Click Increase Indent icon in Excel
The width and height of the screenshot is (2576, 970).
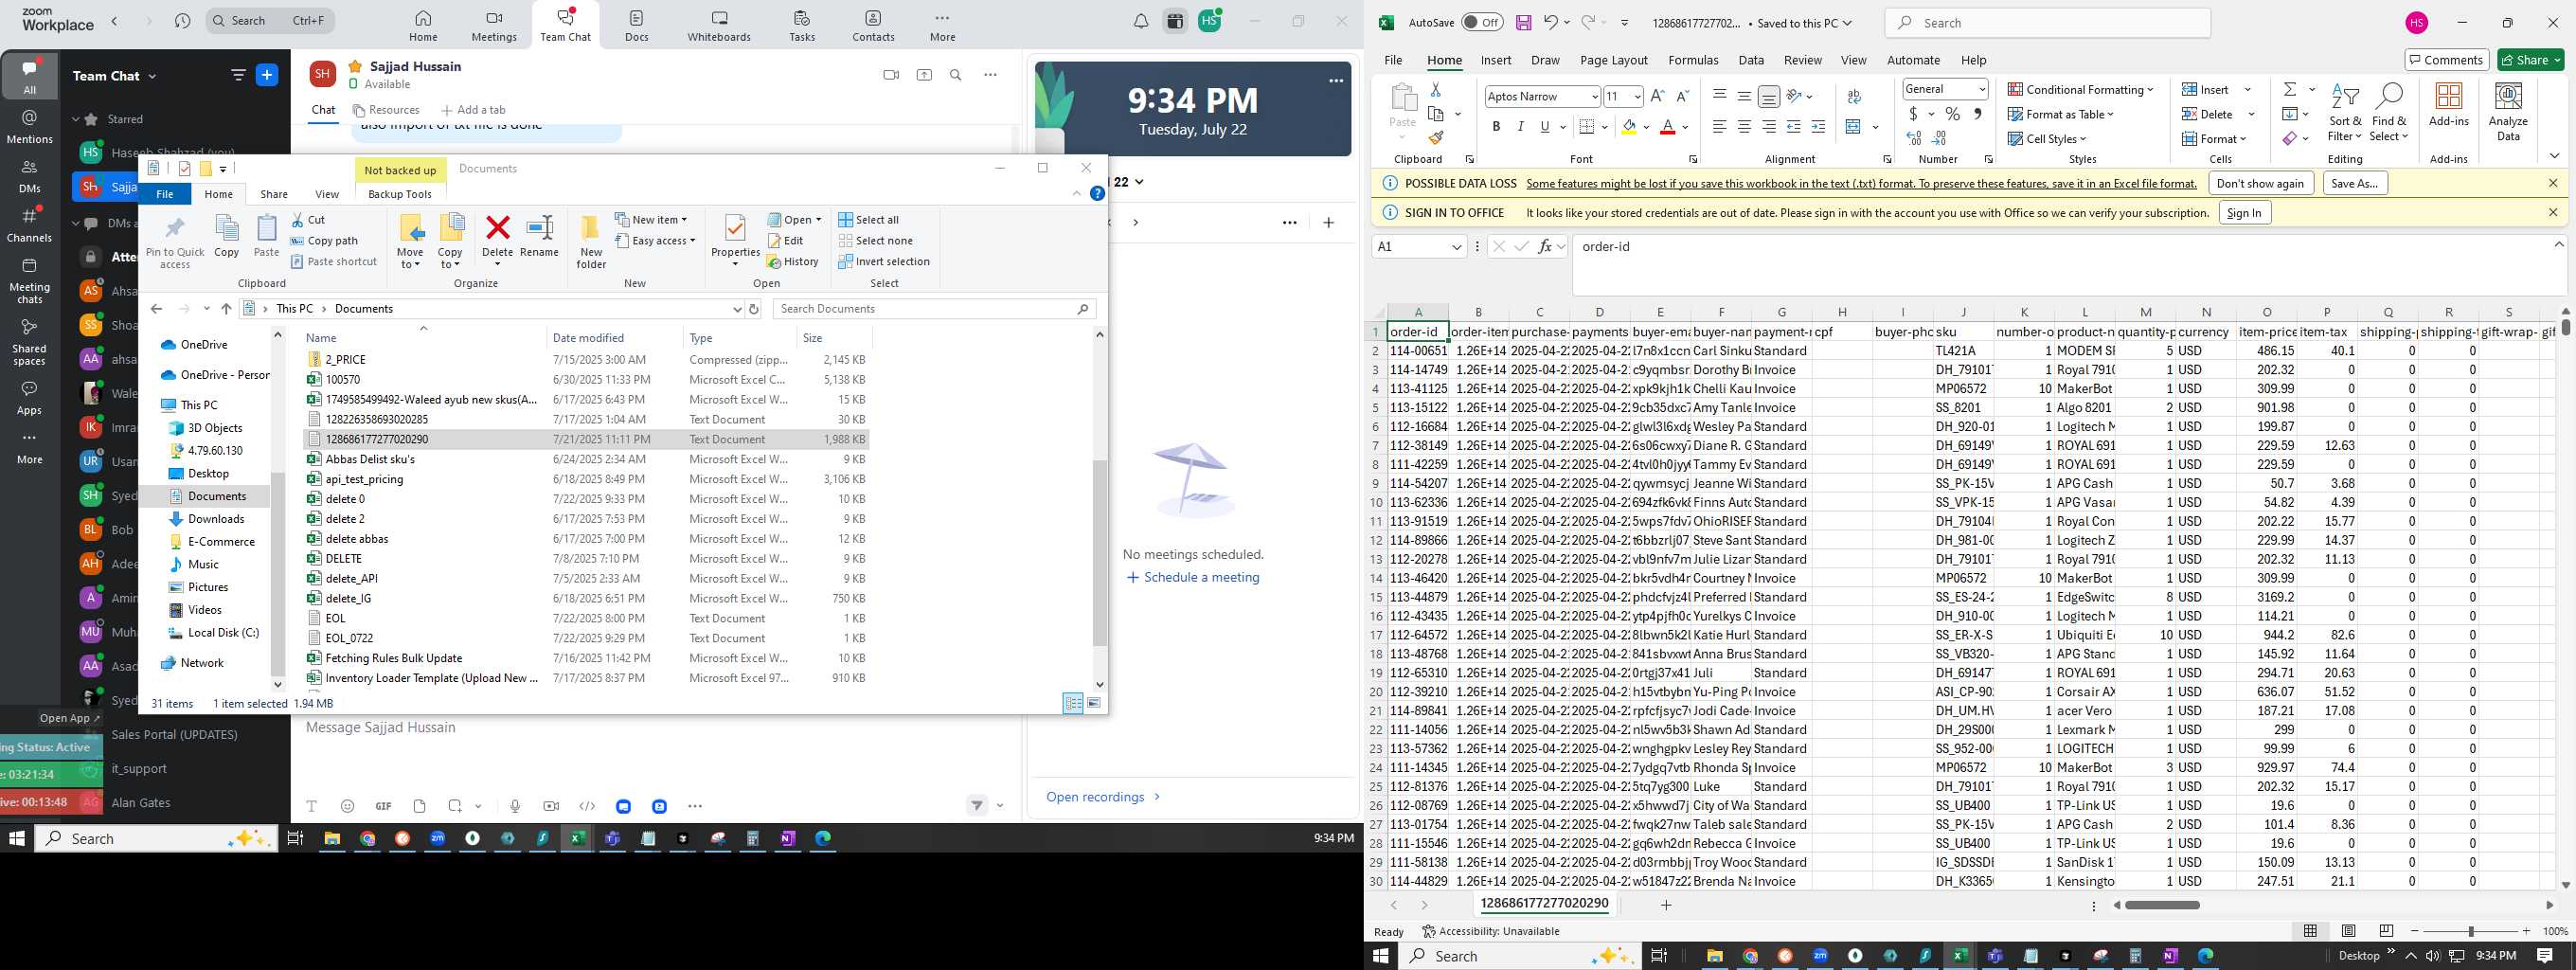(x=1818, y=127)
